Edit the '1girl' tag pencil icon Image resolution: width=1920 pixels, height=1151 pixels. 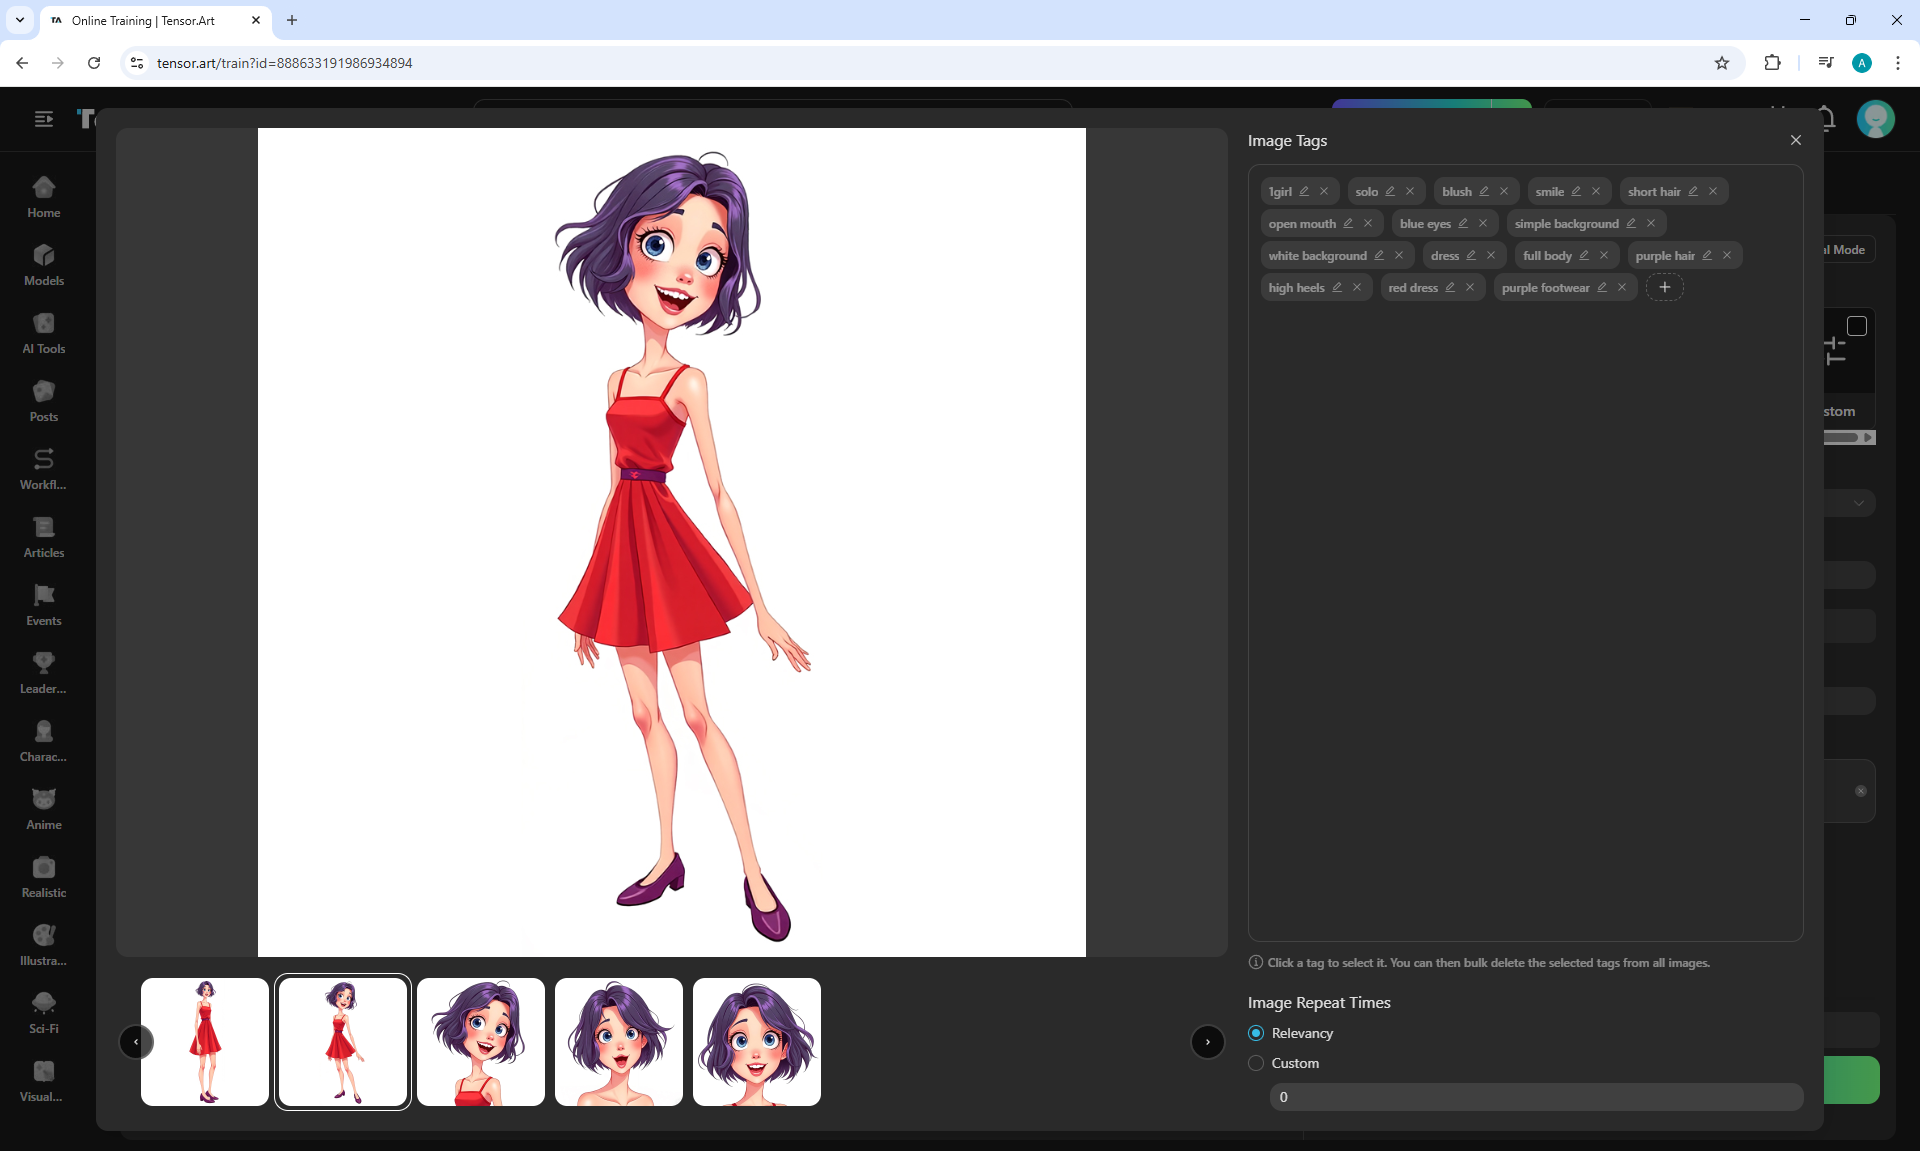1304,191
